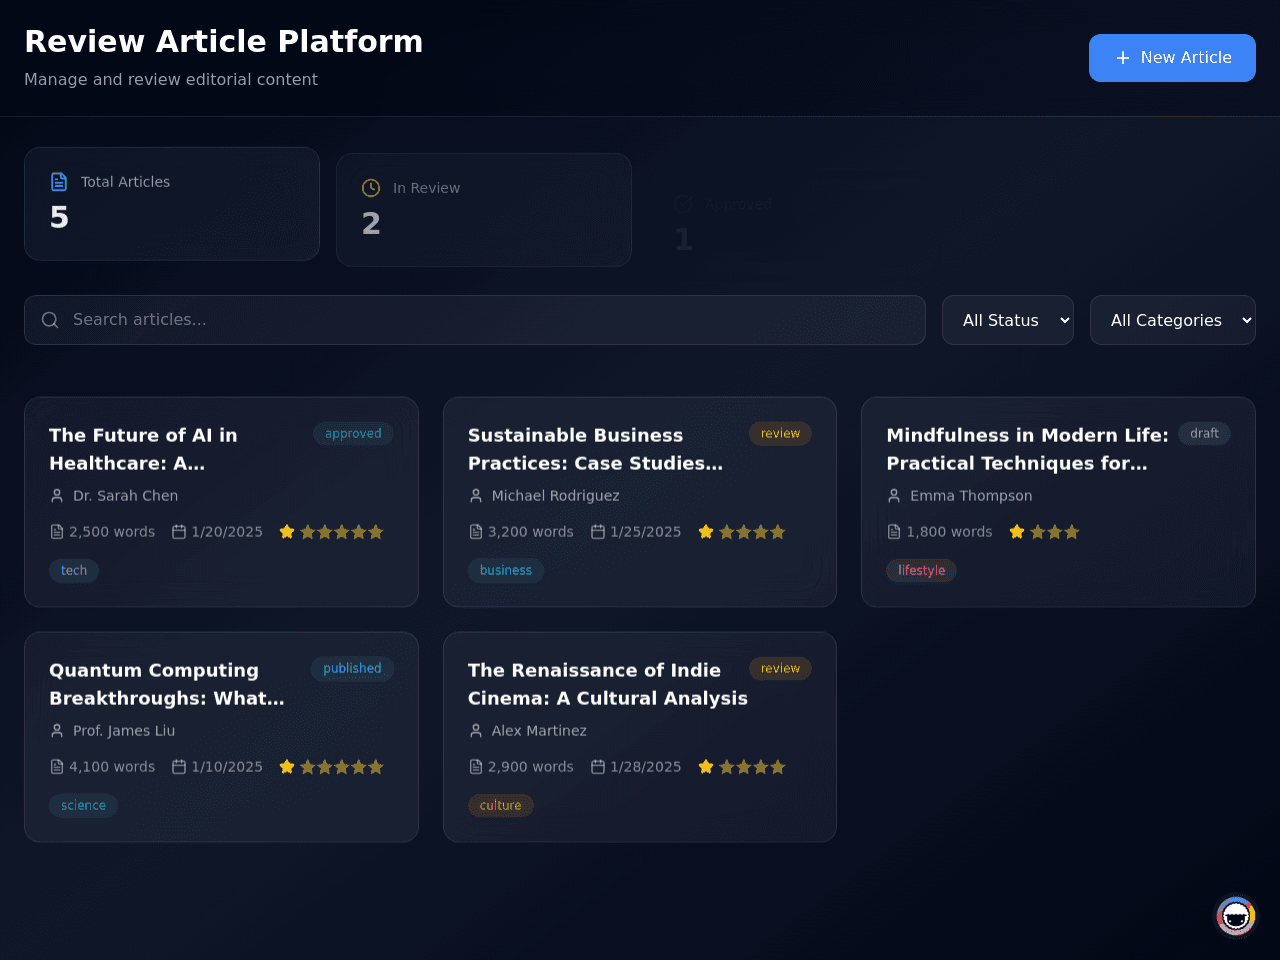
Task: Click author name Michael Rodriguez
Action: coord(555,496)
